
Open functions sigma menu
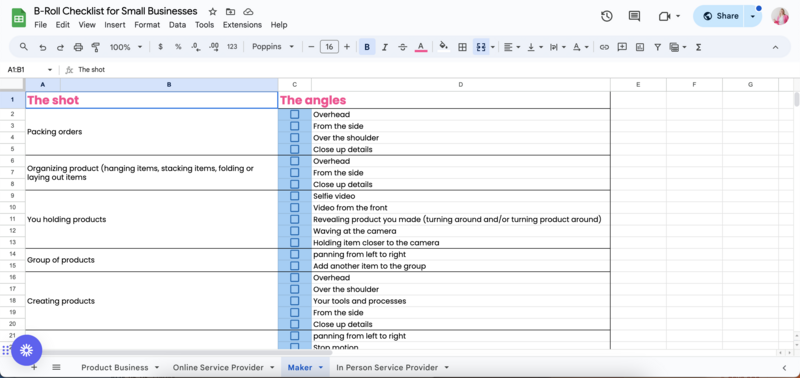(698, 47)
